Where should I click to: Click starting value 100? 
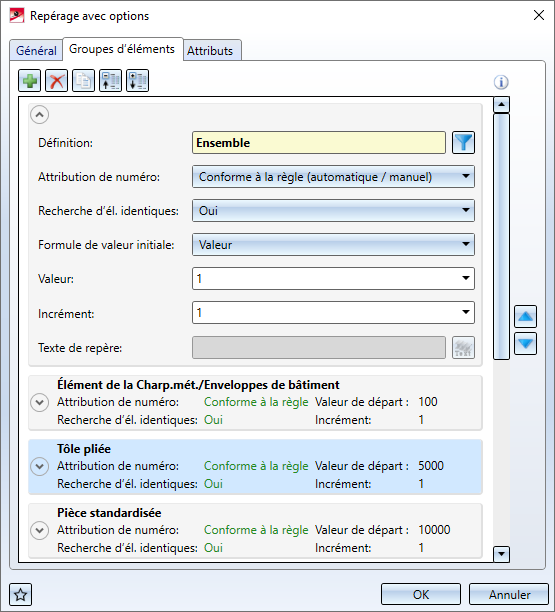pyautogui.click(x=428, y=402)
